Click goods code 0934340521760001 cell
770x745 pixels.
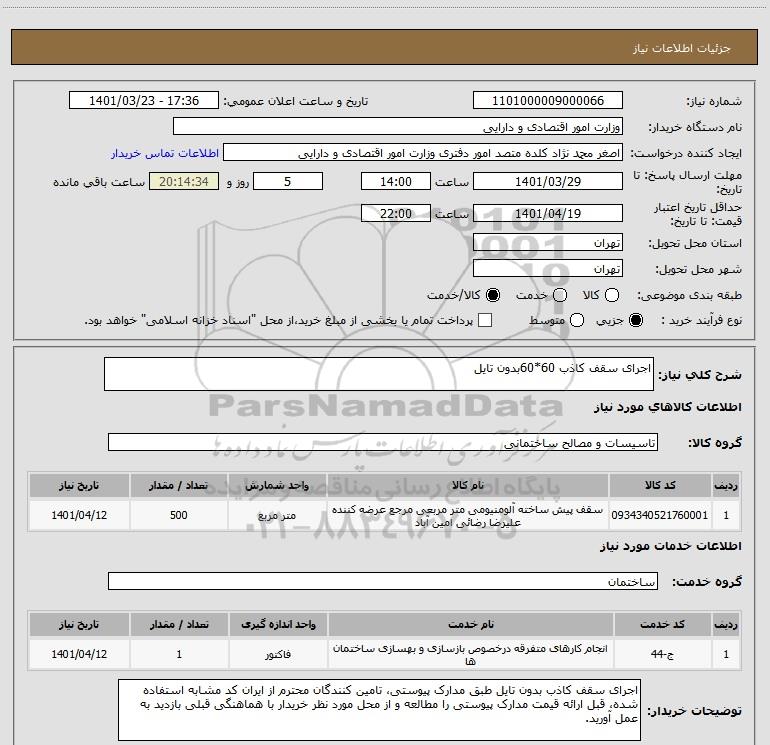click(660, 515)
